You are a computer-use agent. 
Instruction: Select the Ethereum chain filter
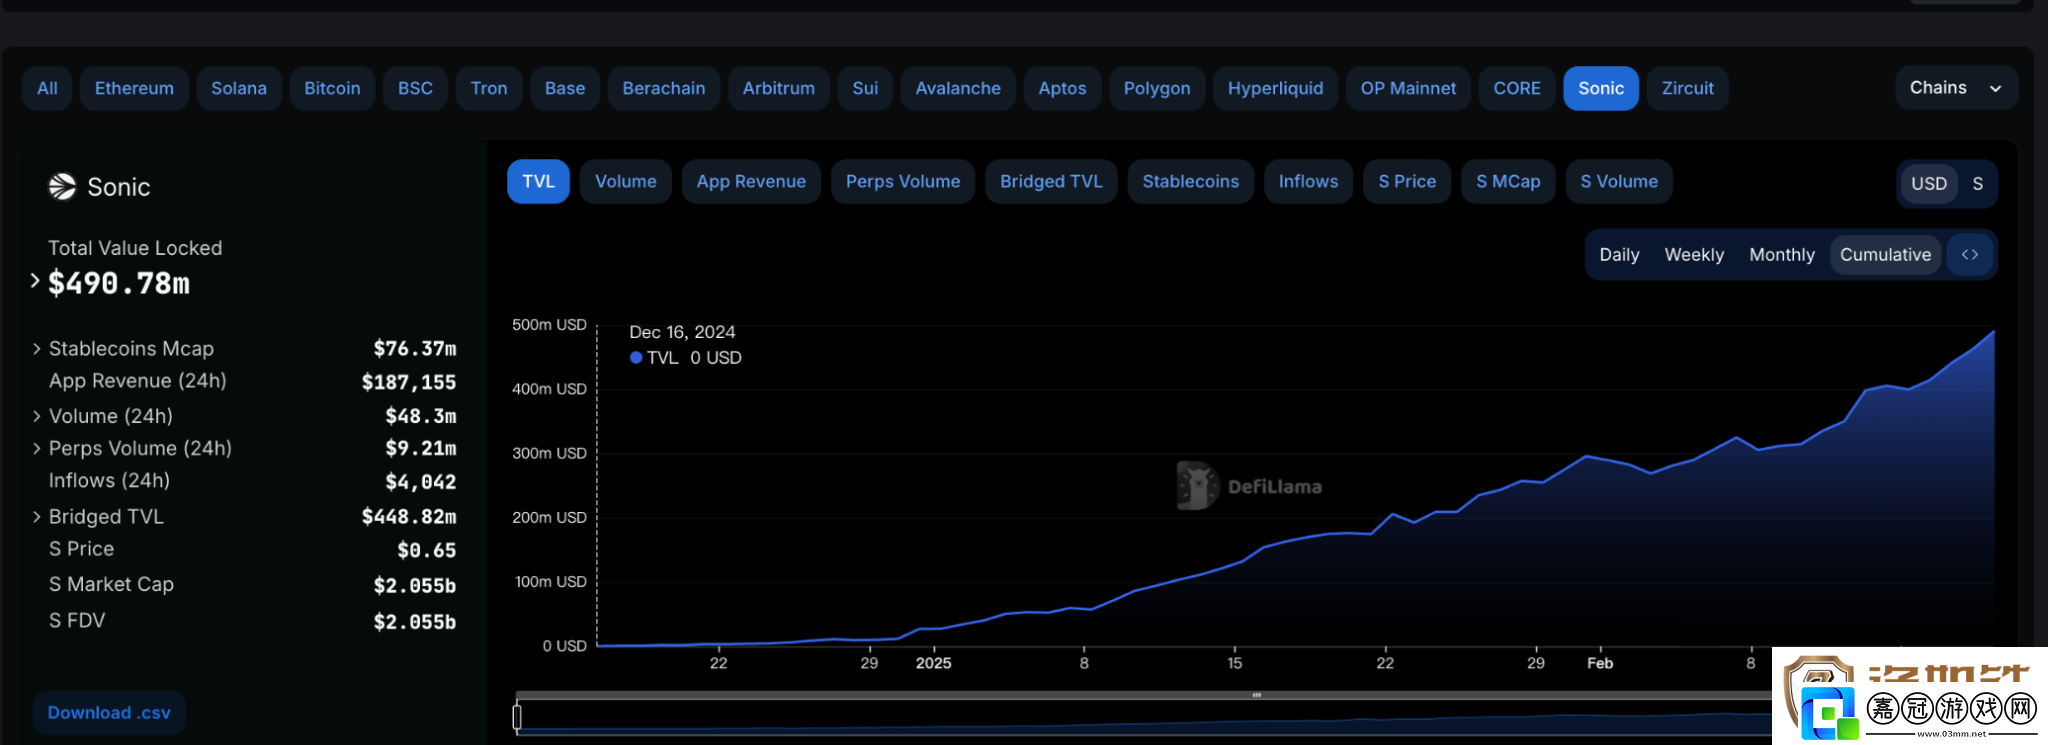point(134,89)
